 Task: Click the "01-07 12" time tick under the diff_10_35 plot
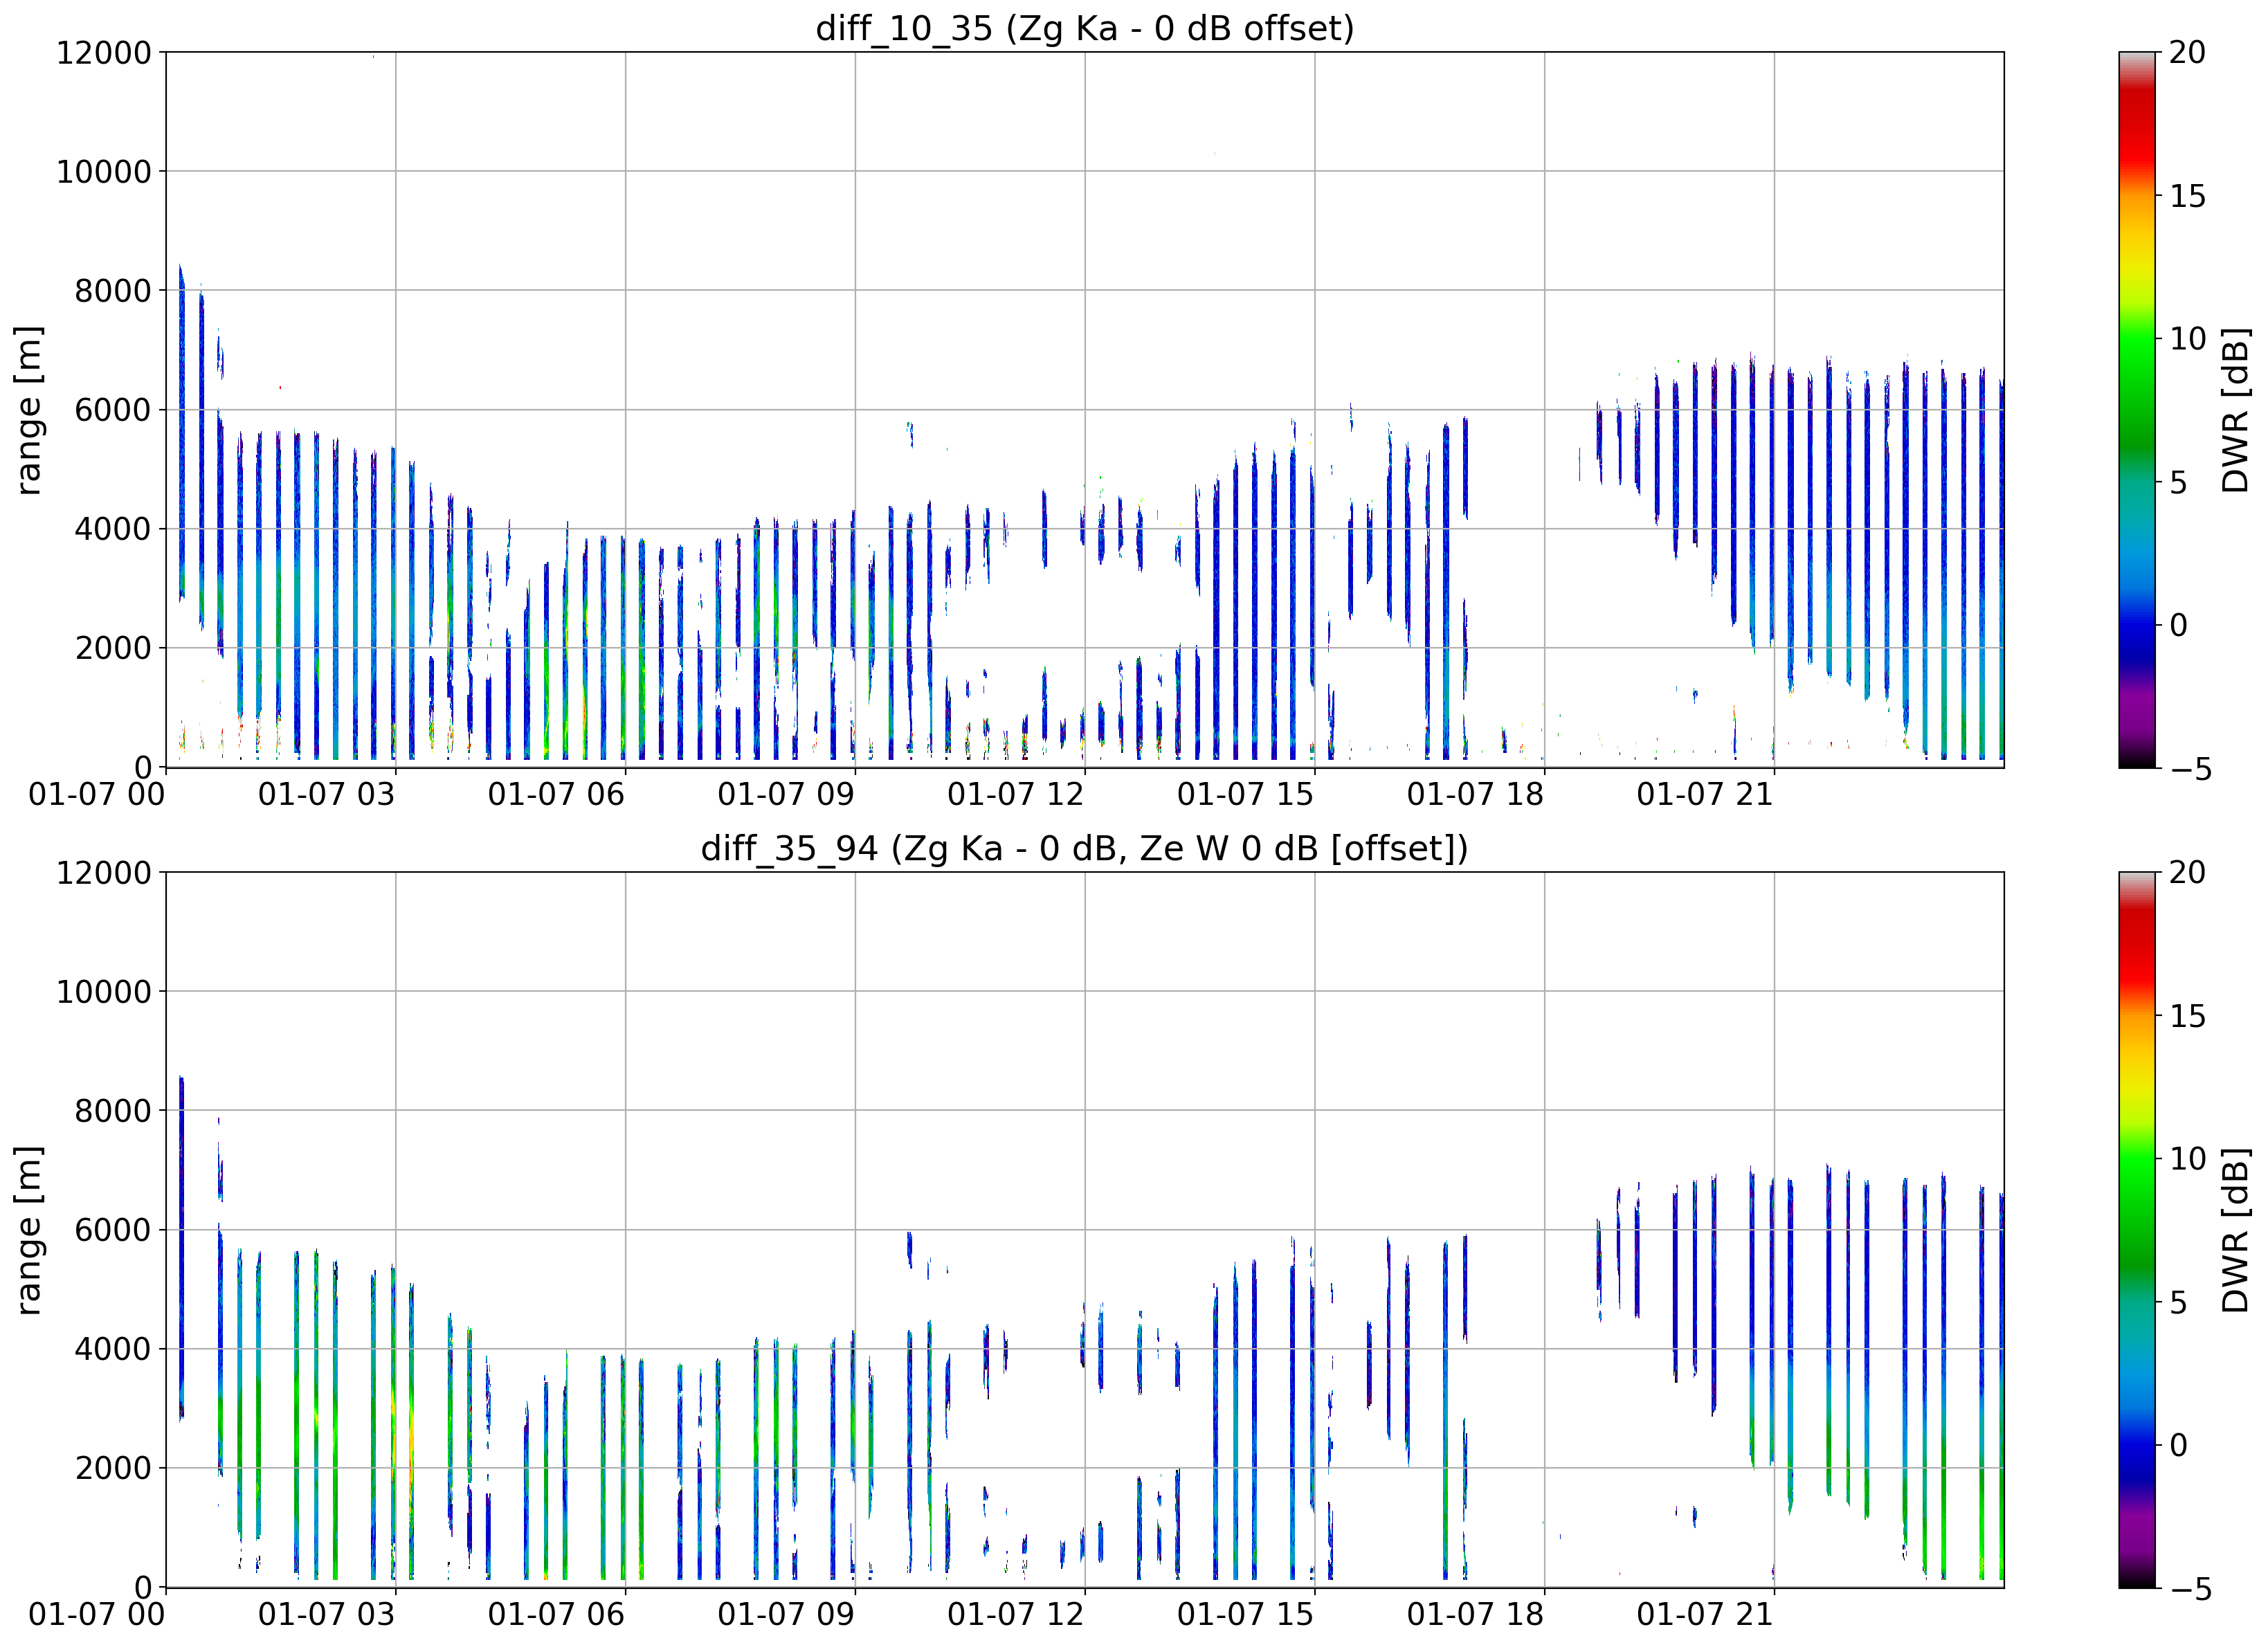[1016, 795]
